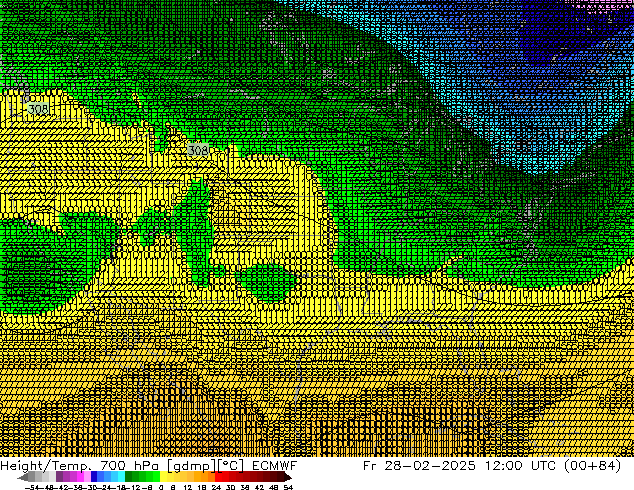The width and height of the screenshot is (634, 490).
Task: Click the gray left arrow end of legend
Action: [x=23, y=477]
